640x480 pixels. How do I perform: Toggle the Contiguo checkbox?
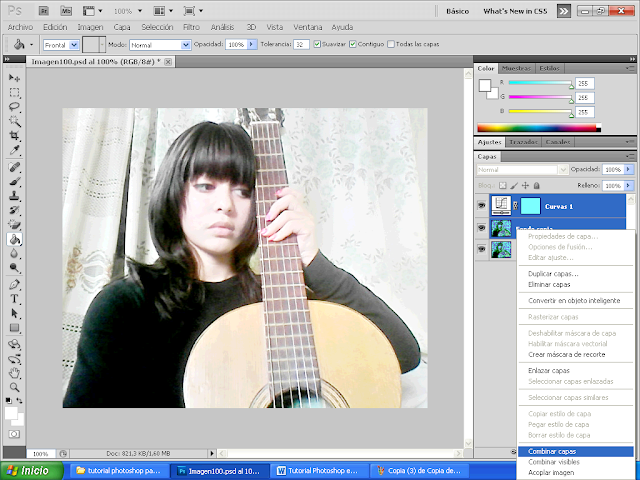(353, 44)
